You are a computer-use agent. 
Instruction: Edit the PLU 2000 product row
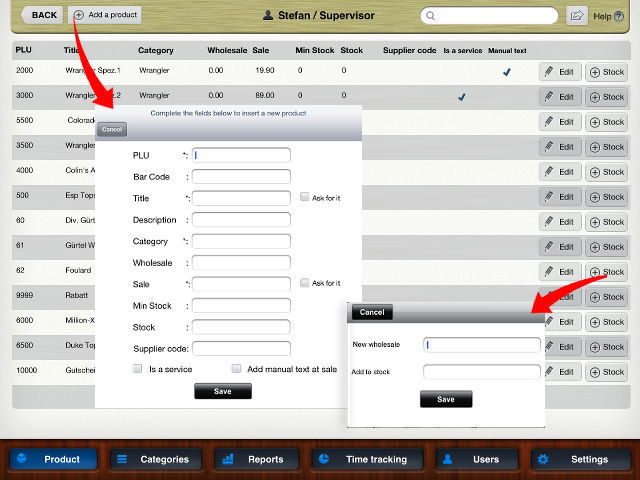[559, 72]
